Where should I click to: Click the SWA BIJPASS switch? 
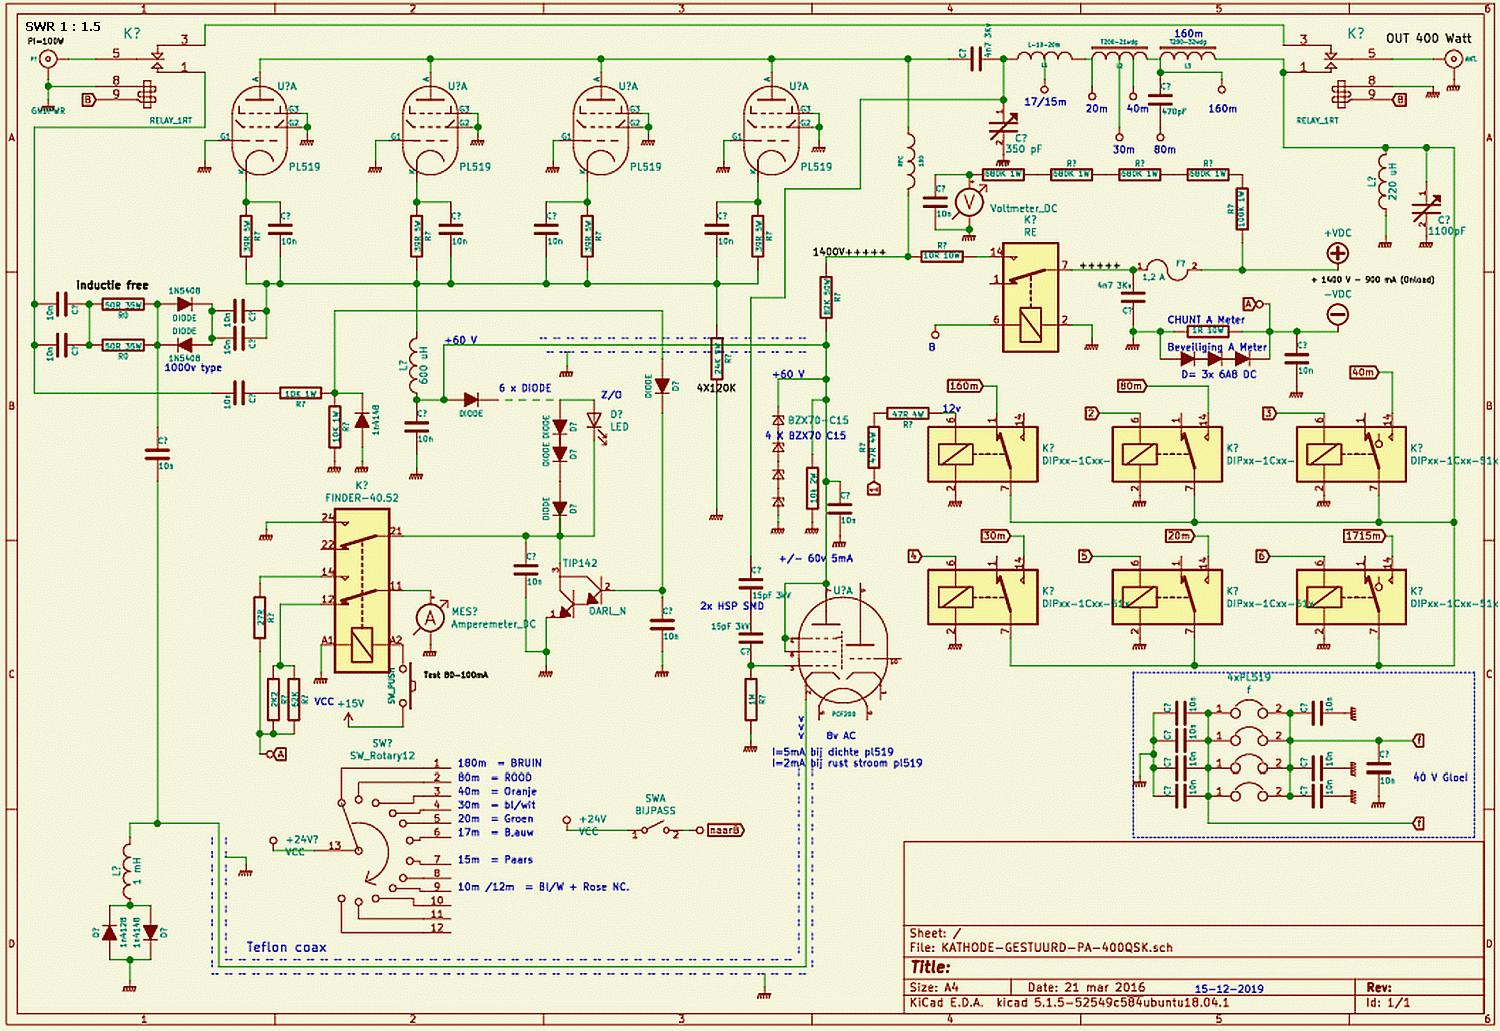654,831
